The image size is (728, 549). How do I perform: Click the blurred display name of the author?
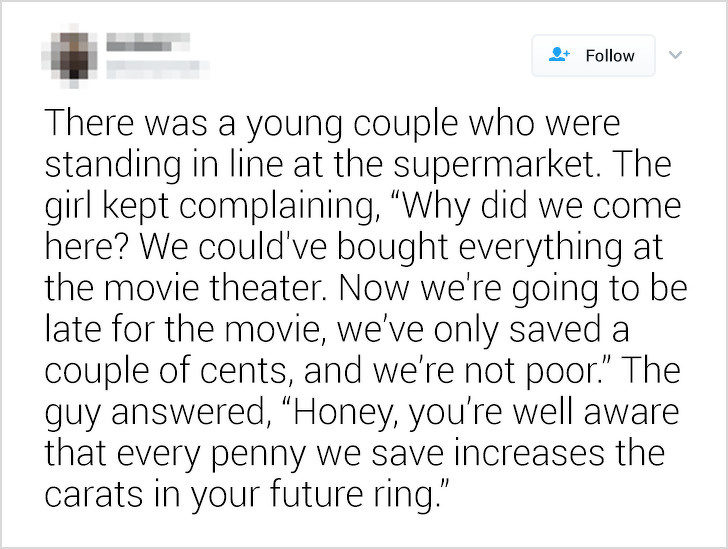[148, 42]
